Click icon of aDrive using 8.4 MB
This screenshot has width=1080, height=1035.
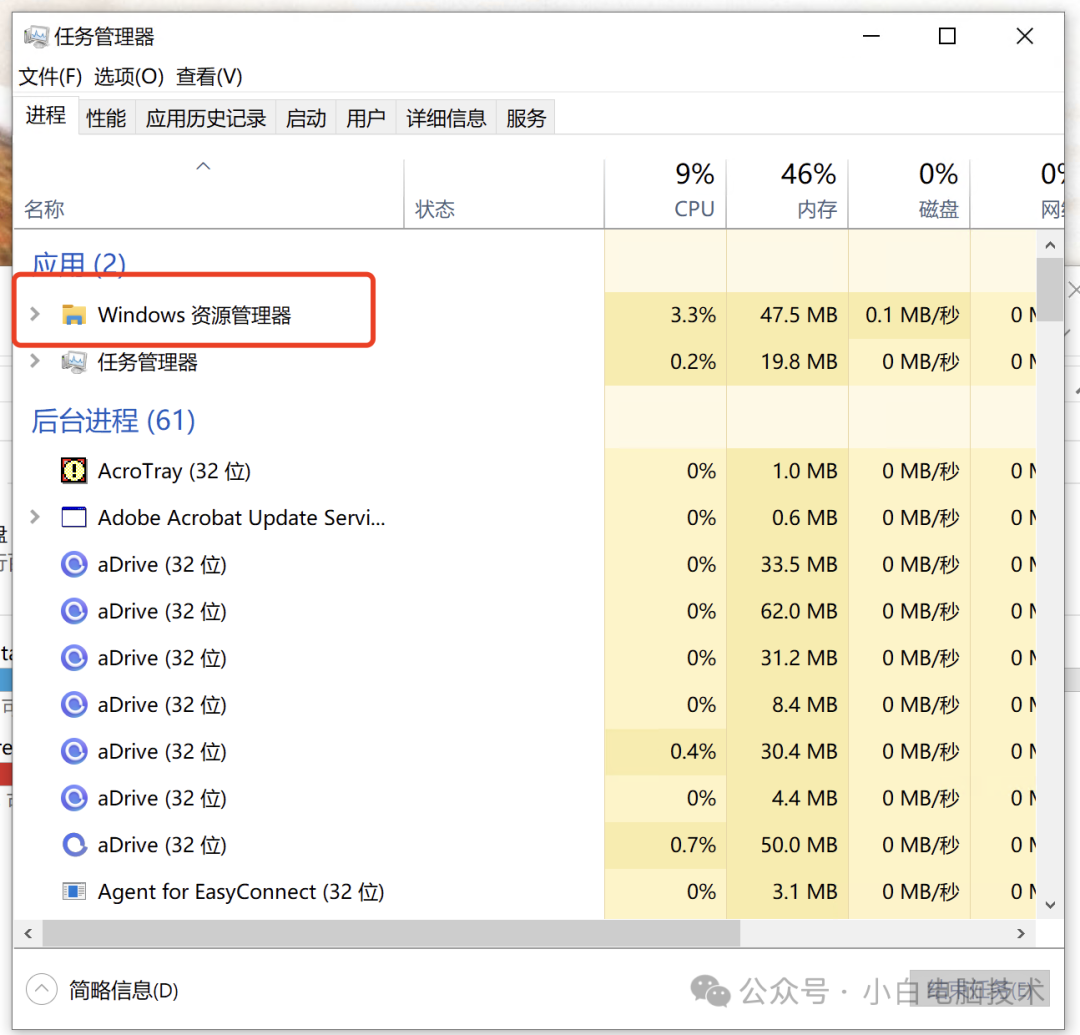(74, 704)
